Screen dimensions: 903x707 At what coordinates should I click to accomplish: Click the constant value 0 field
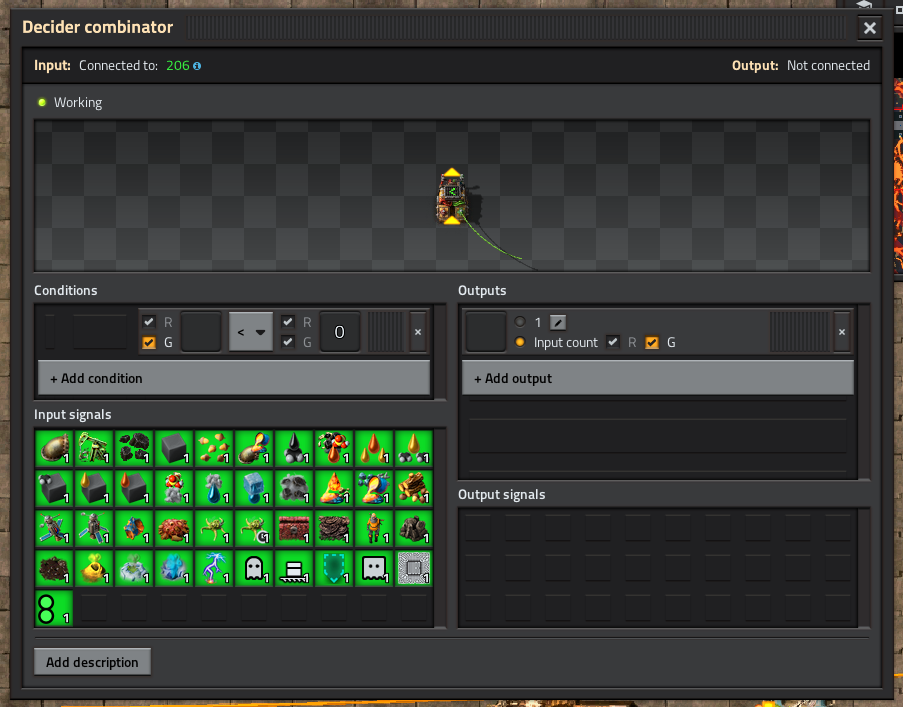[340, 332]
